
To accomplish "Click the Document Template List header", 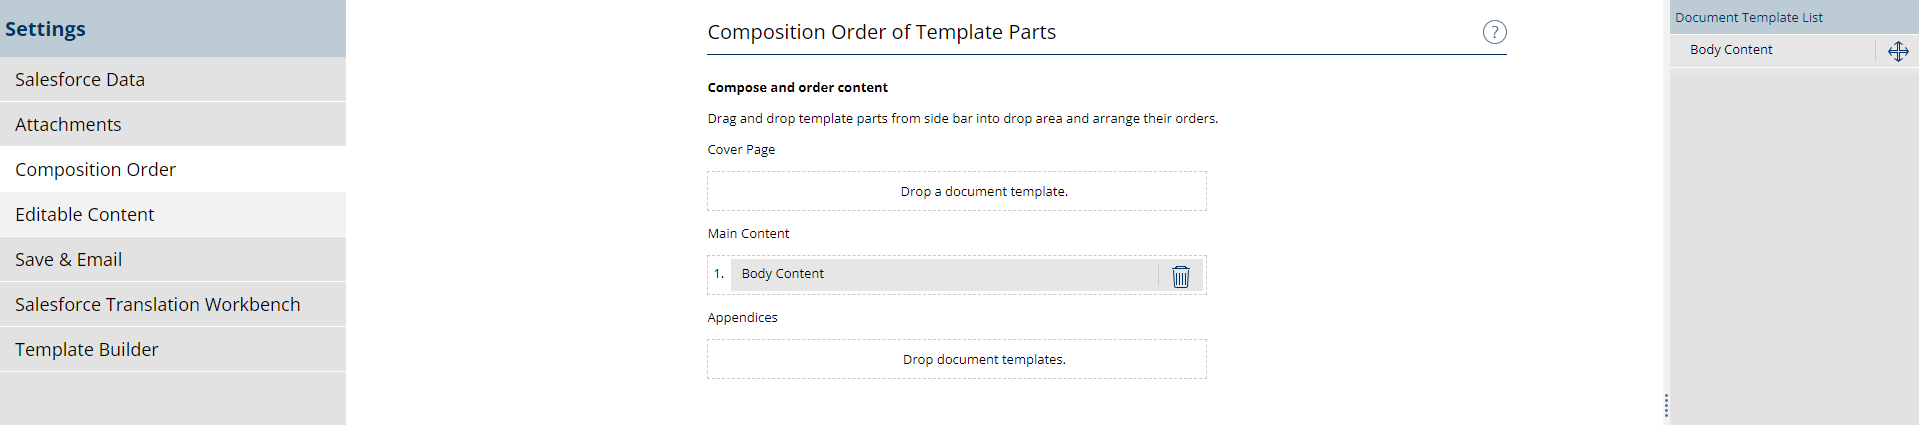I will (x=1749, y=17).
